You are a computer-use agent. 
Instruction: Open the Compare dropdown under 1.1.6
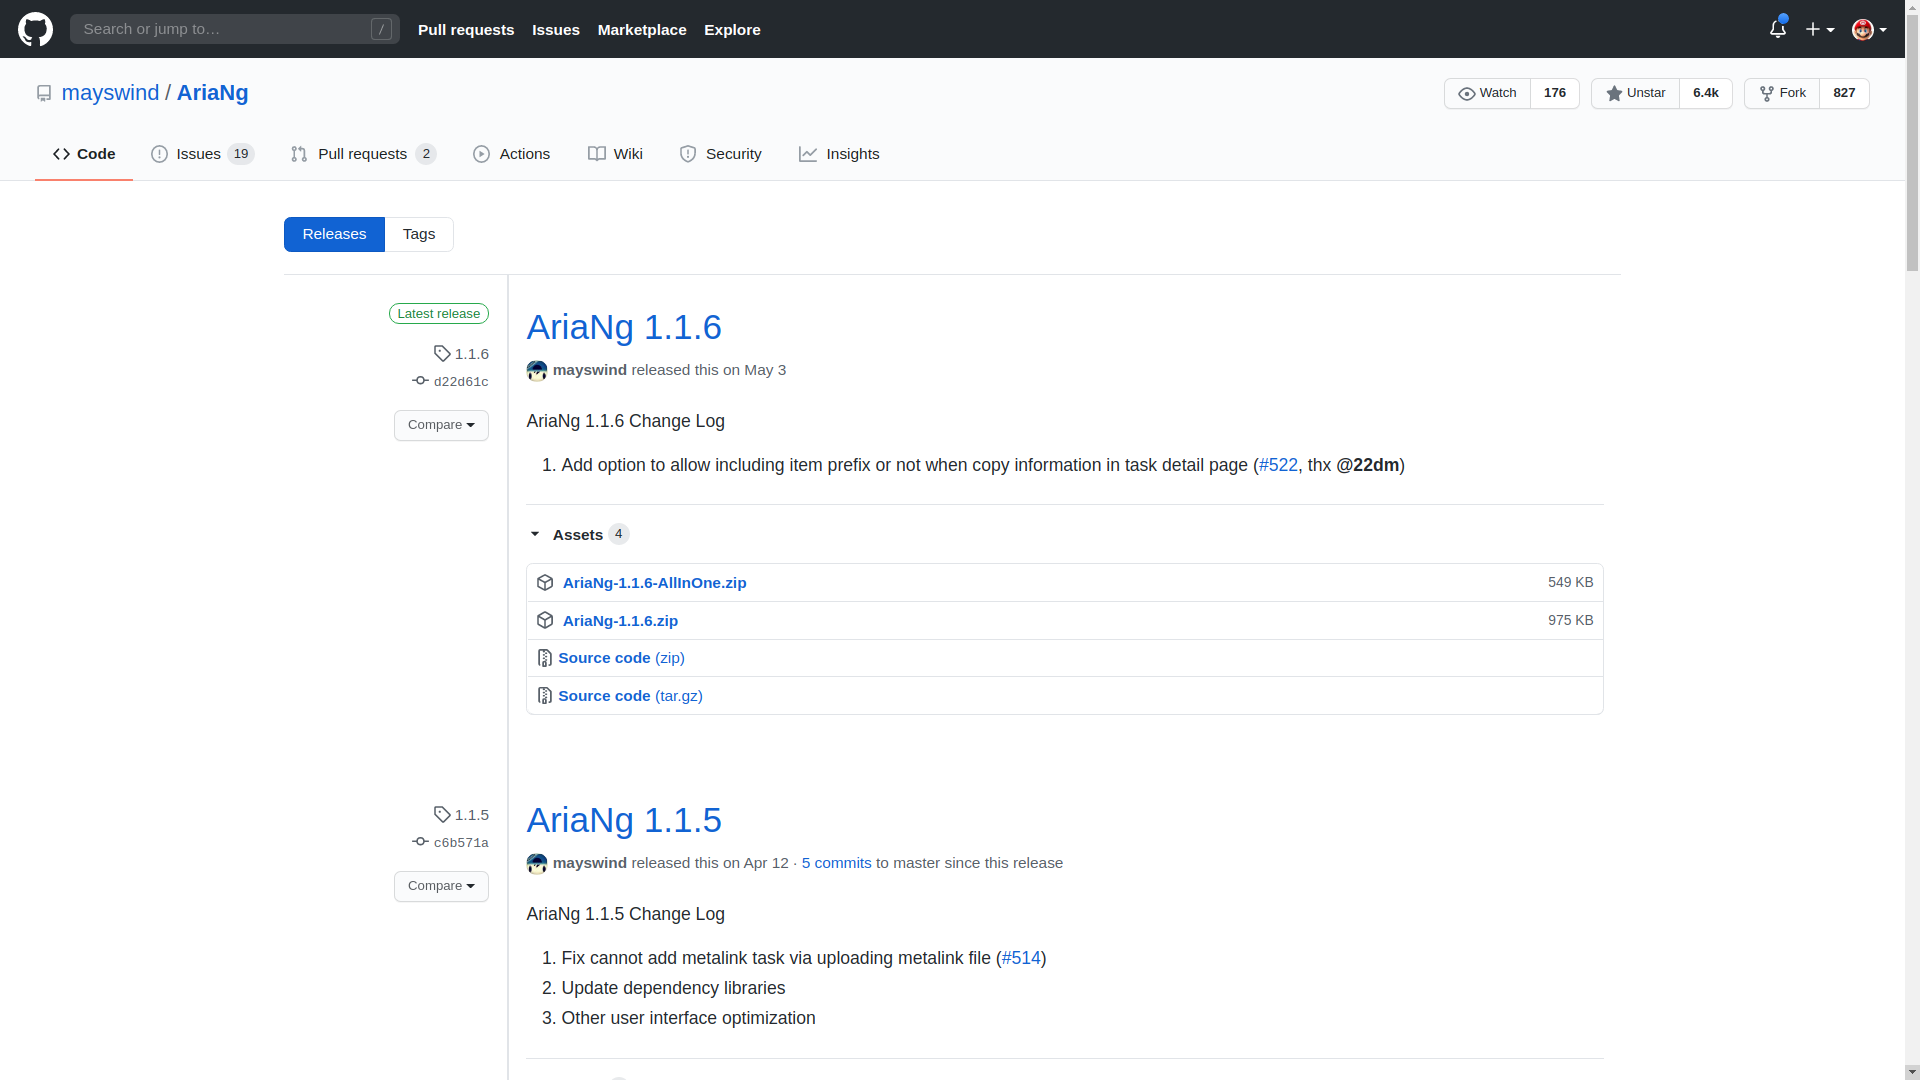441,425
